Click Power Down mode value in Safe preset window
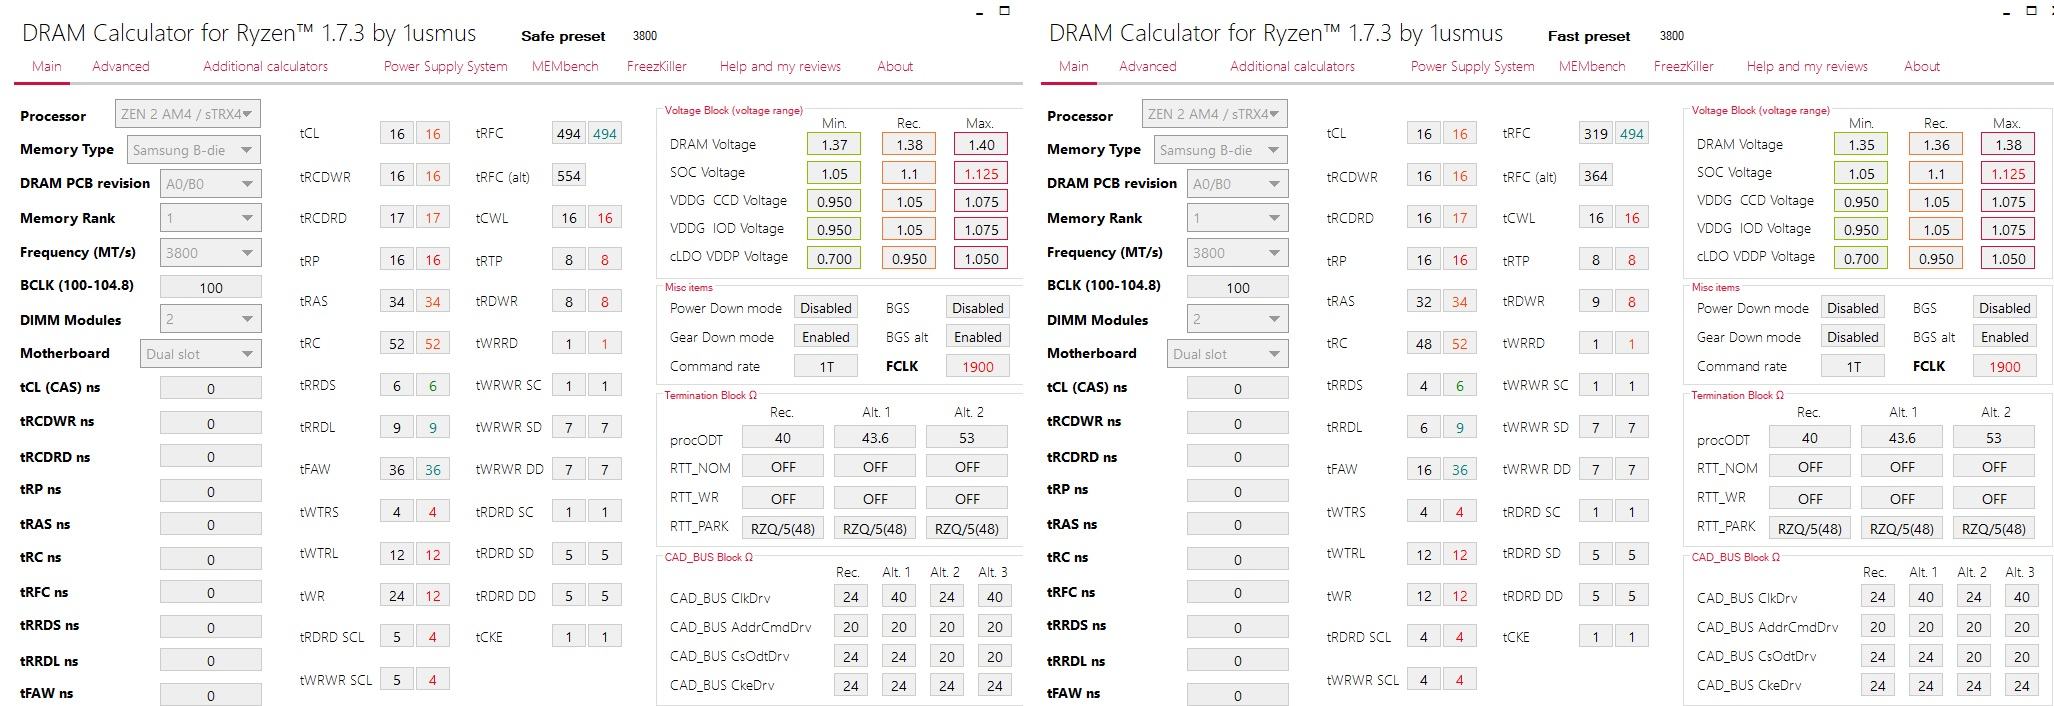2054x706 pixels. click(x=826, y=308)
